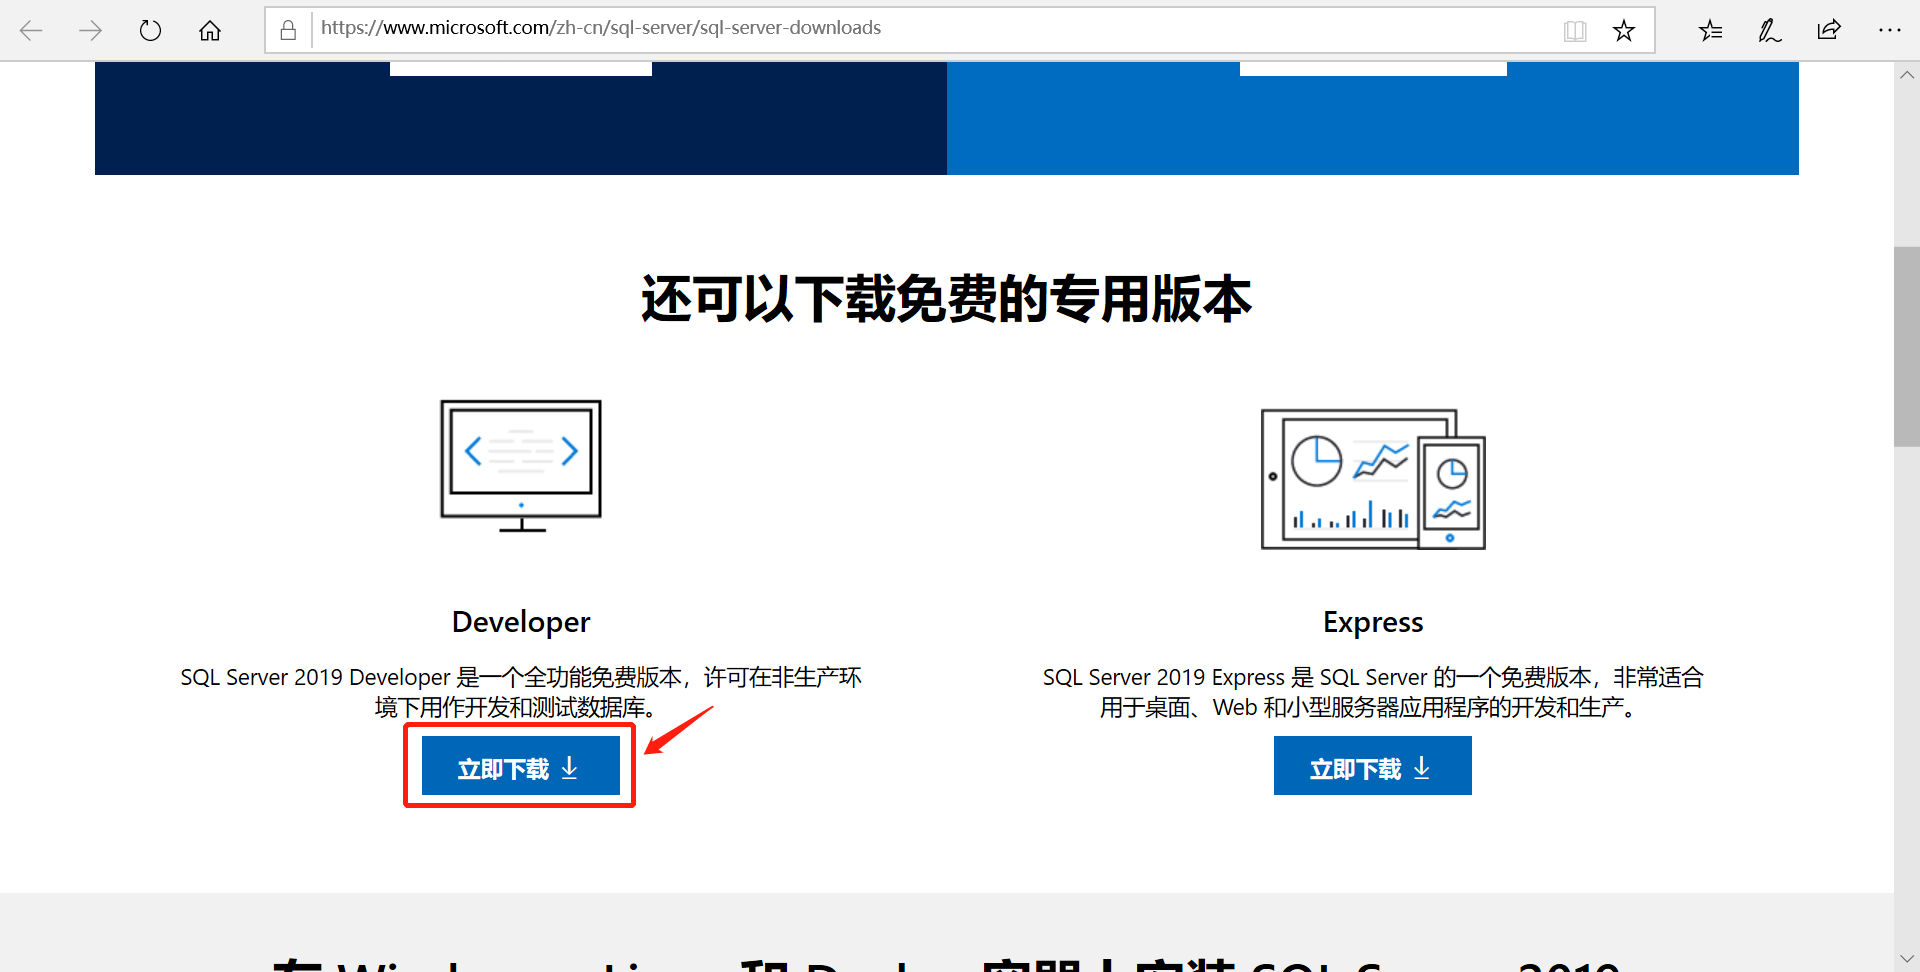Click the SQL Server 2019 Express description text

point(1373,692)
